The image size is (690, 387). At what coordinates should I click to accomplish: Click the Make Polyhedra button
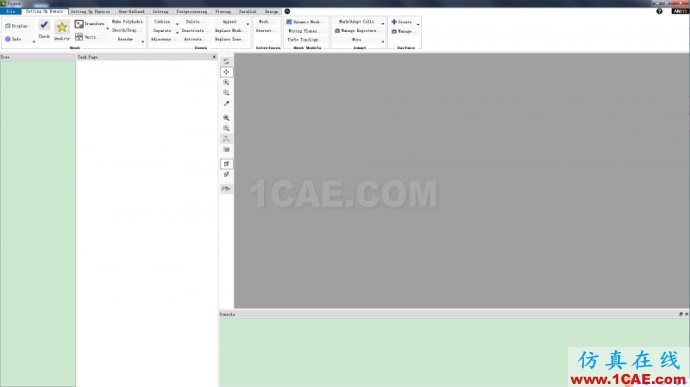(127, 22)
